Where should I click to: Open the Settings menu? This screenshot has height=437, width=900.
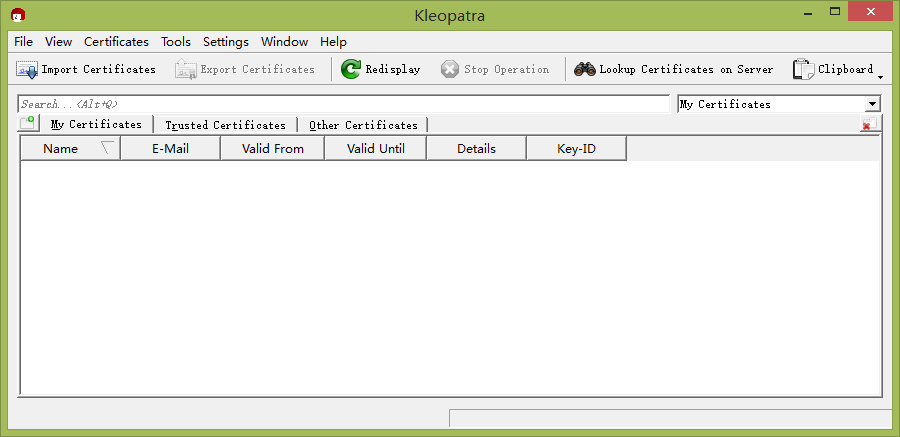(226, 42)
